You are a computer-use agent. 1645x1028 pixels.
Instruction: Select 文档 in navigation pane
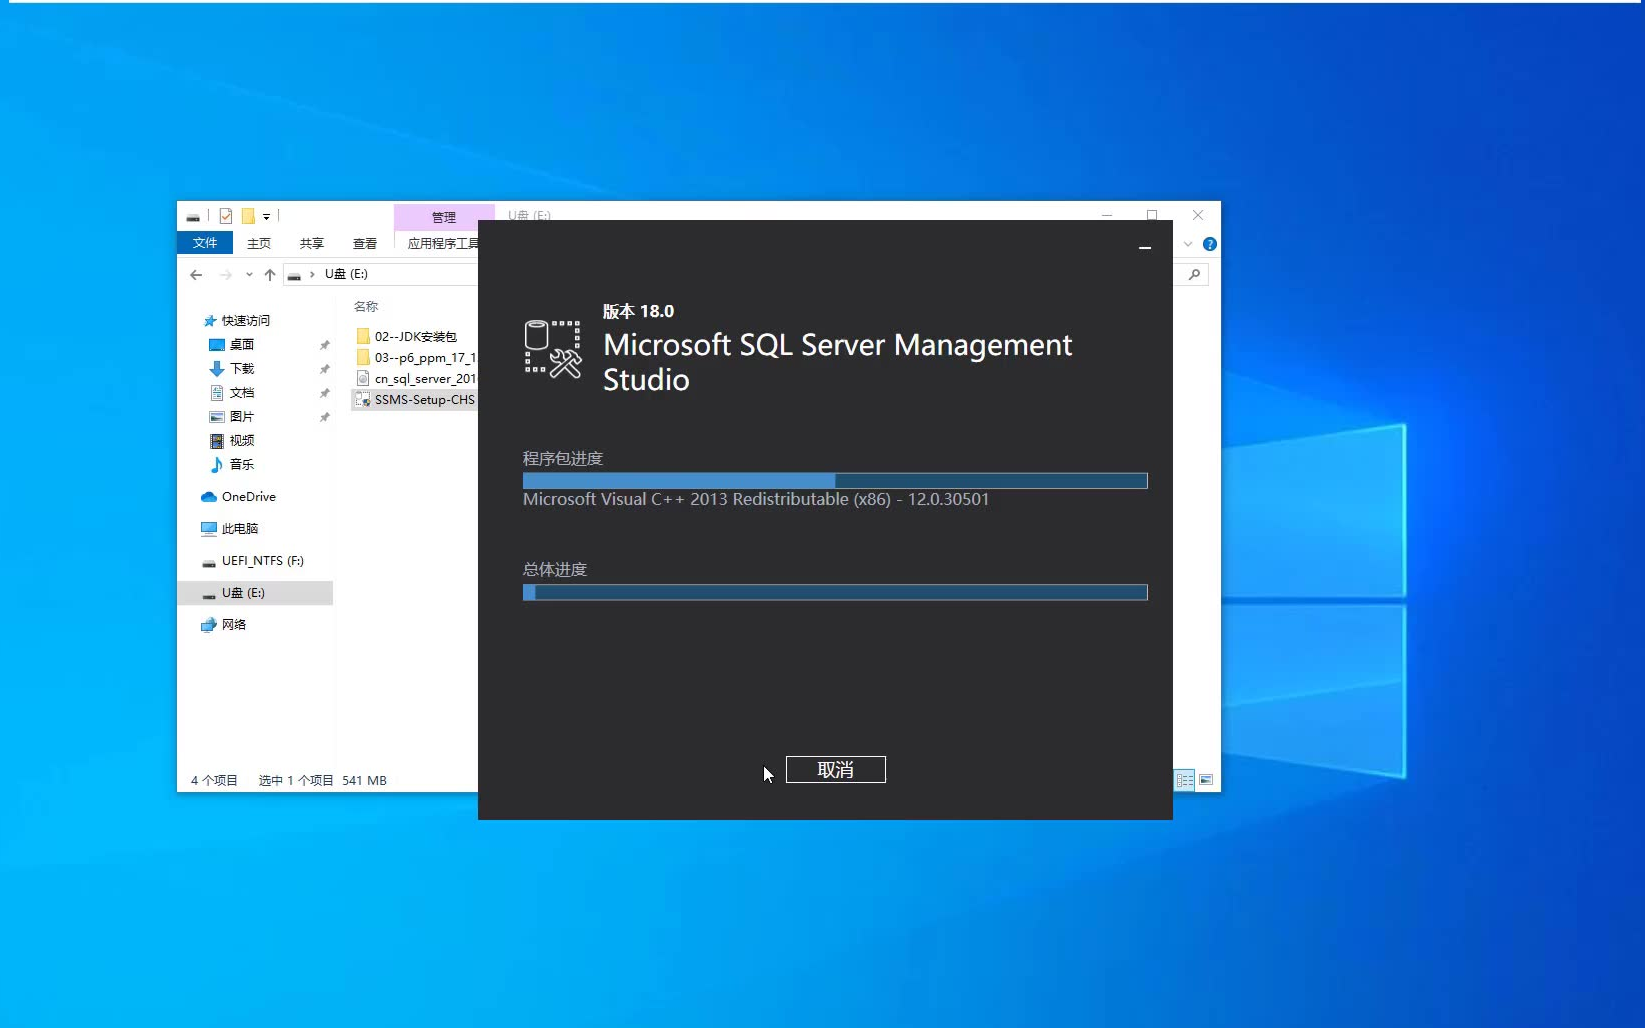pyautogui.click(x=232, y=392)
